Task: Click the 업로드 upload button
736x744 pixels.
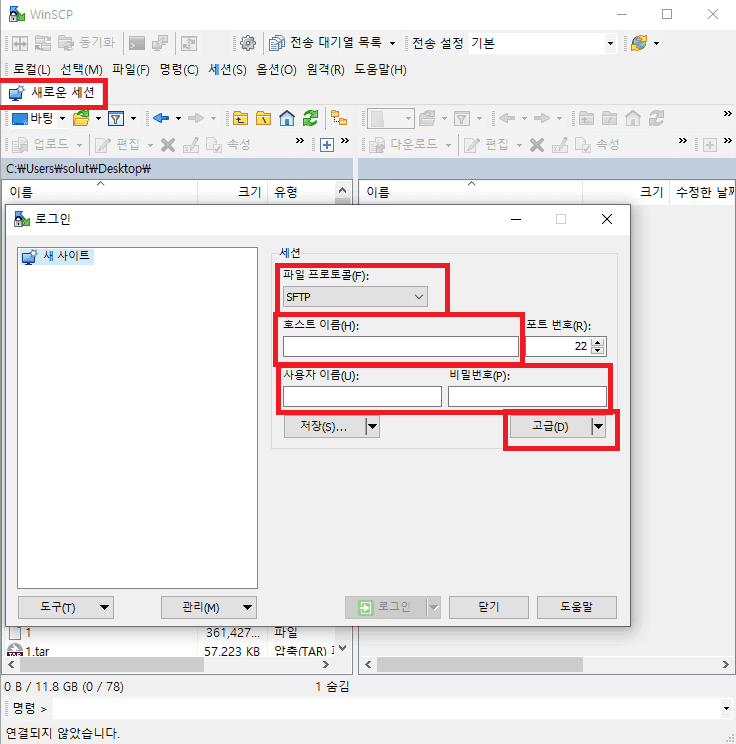Action: 41,145
